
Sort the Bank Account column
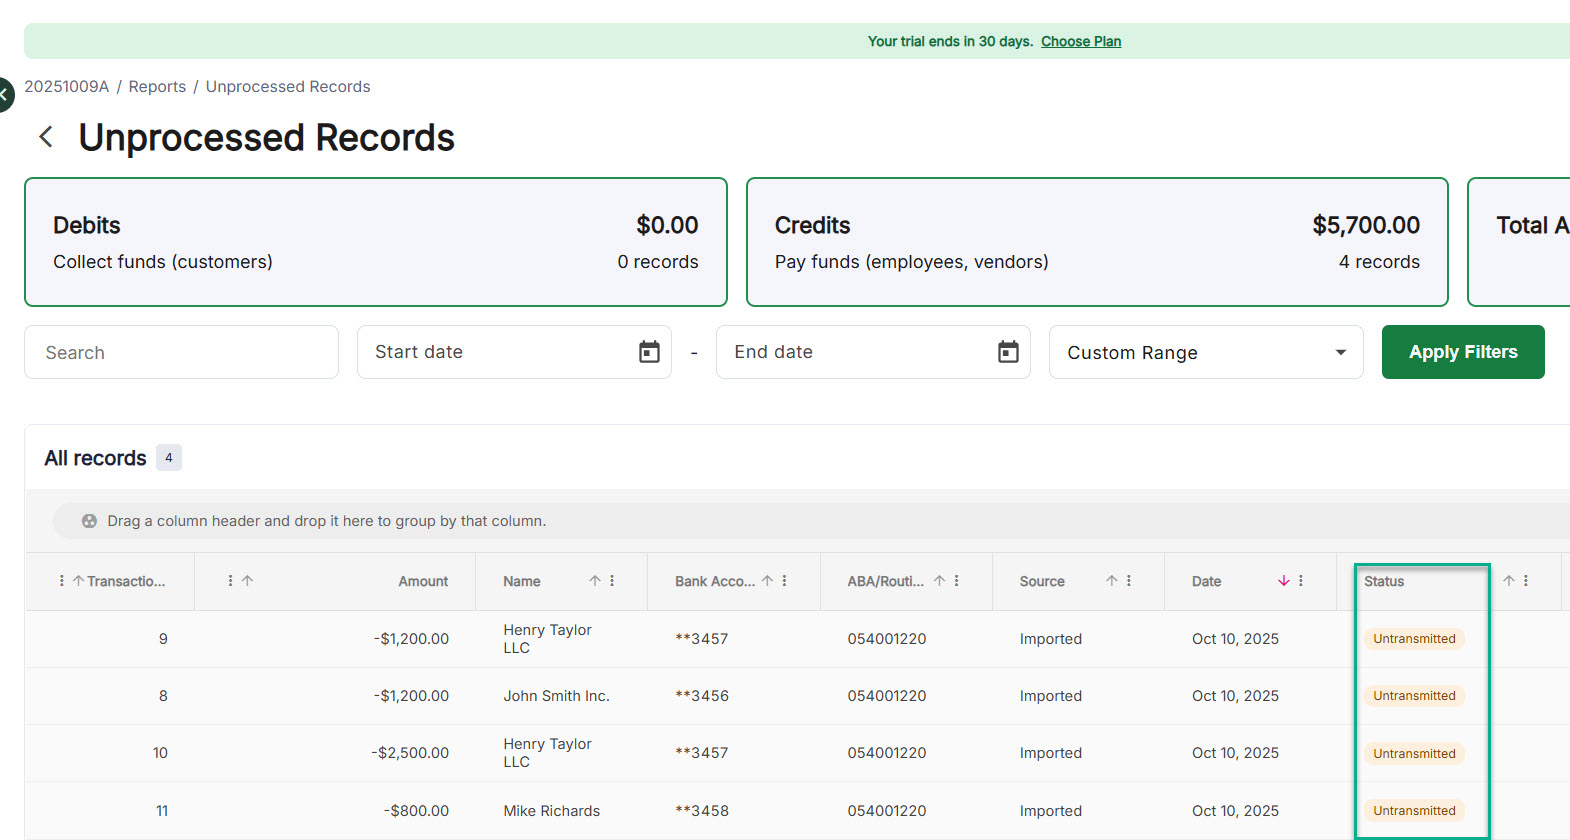click(x=767, y=581)
